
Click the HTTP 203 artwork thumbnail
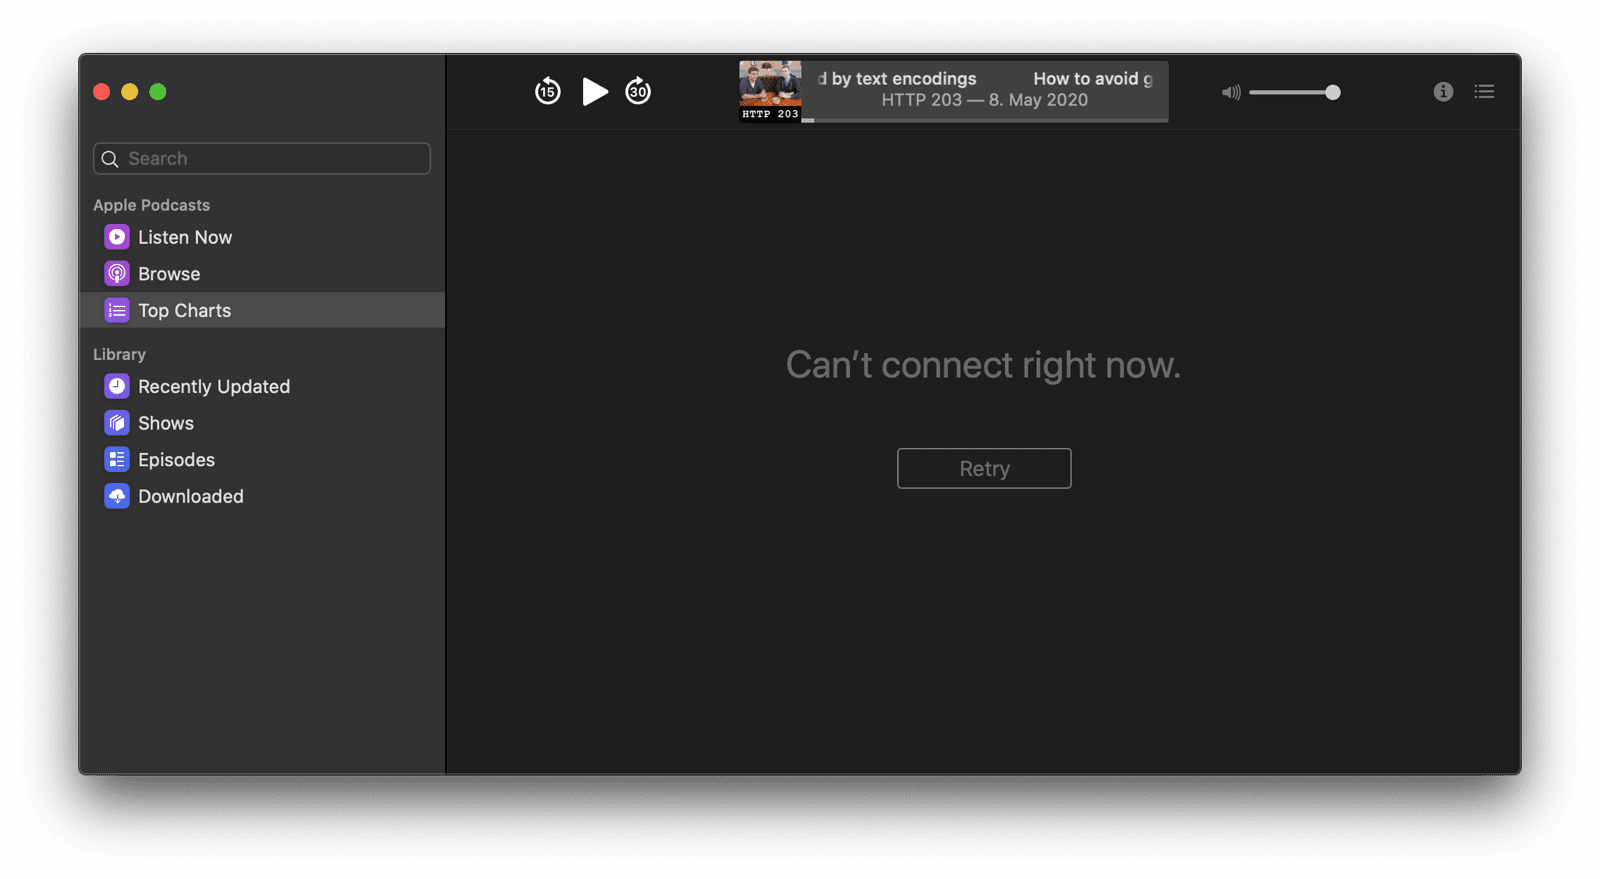770,91
